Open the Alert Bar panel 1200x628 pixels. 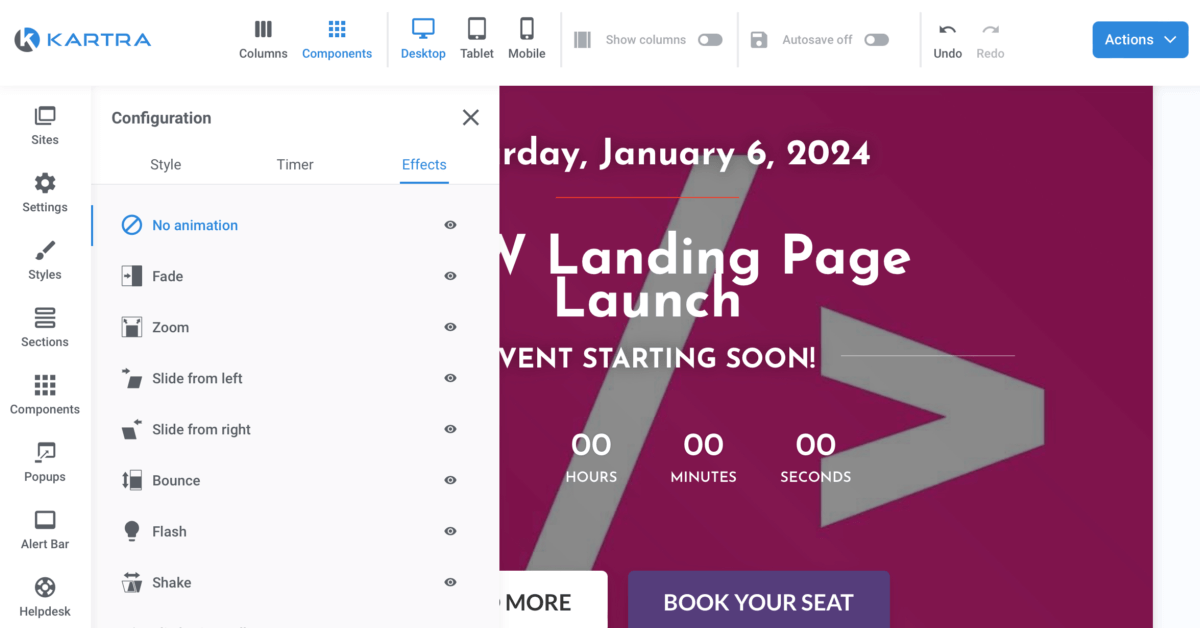[45, 529]
